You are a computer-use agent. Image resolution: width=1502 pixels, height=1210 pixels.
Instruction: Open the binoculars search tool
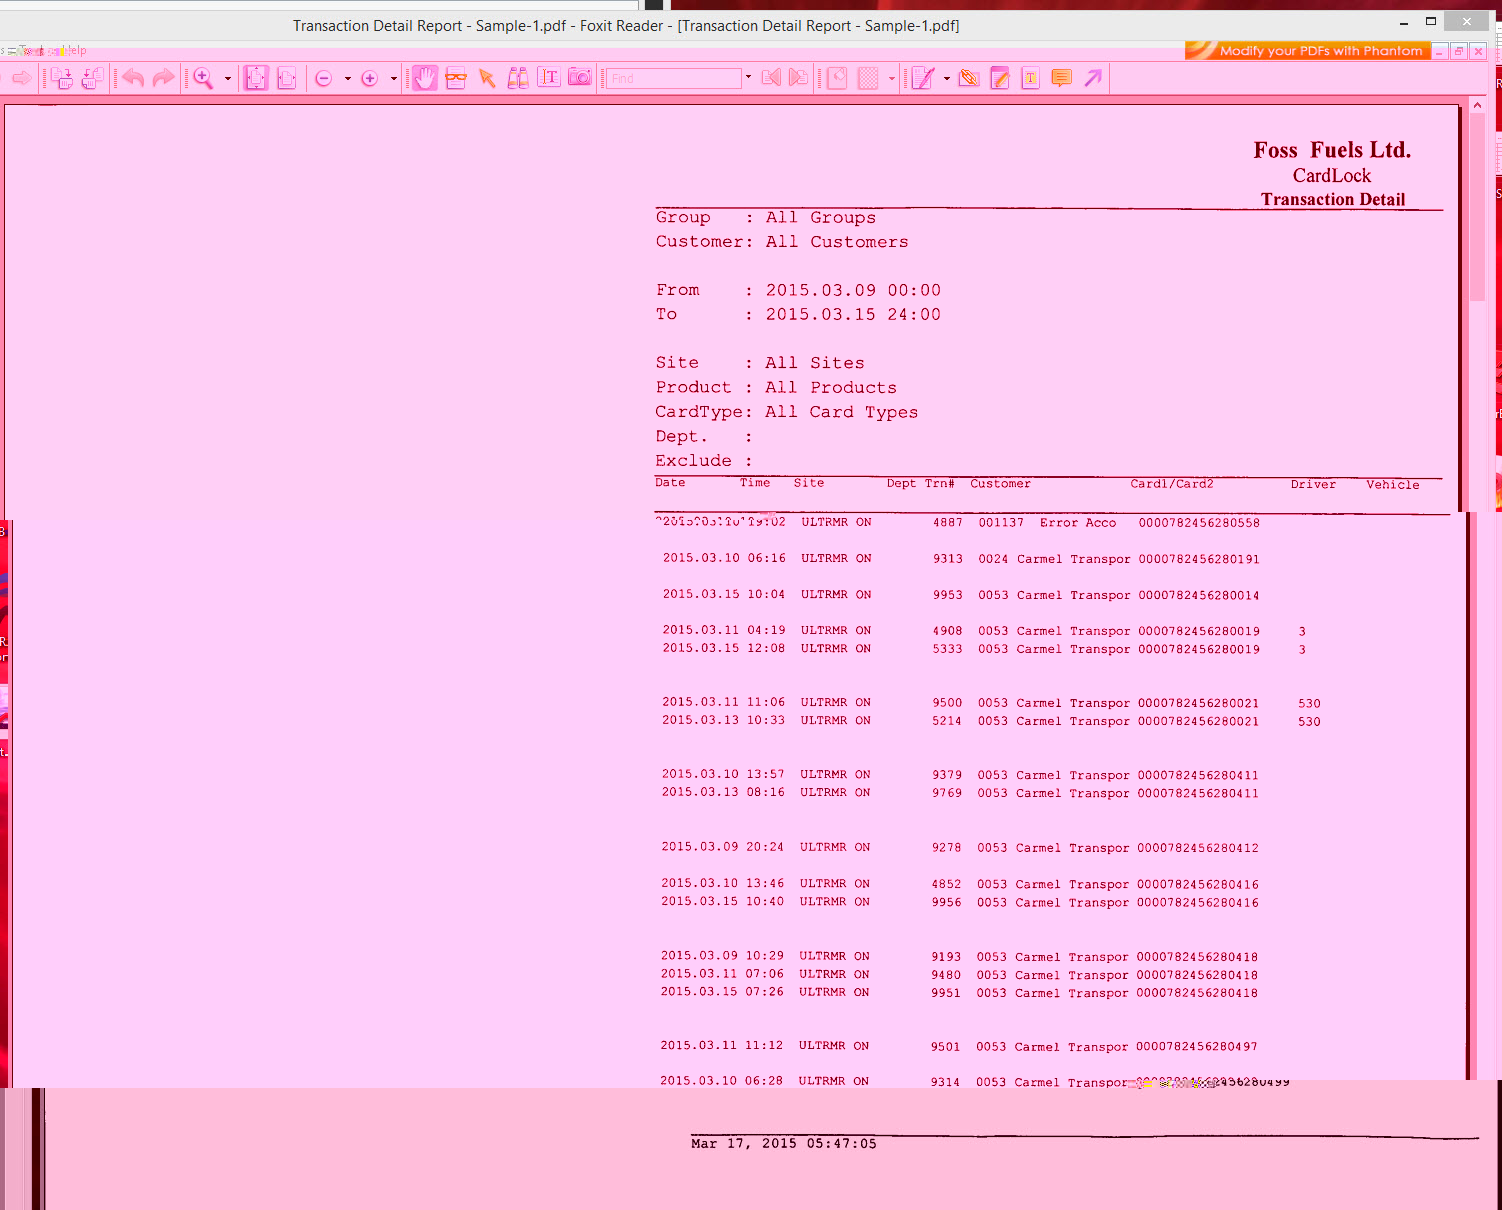tap(518, 78)
